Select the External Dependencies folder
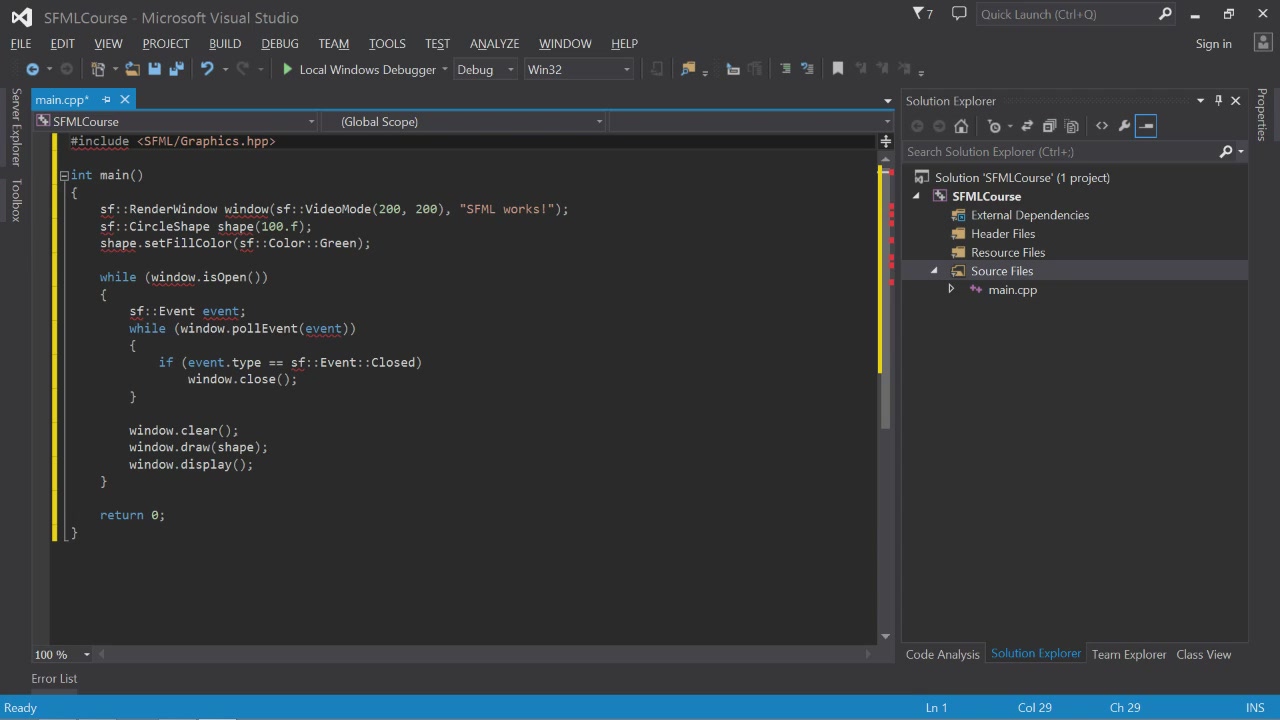Viewport: 1280px width, 720px height. [1030, 215]
